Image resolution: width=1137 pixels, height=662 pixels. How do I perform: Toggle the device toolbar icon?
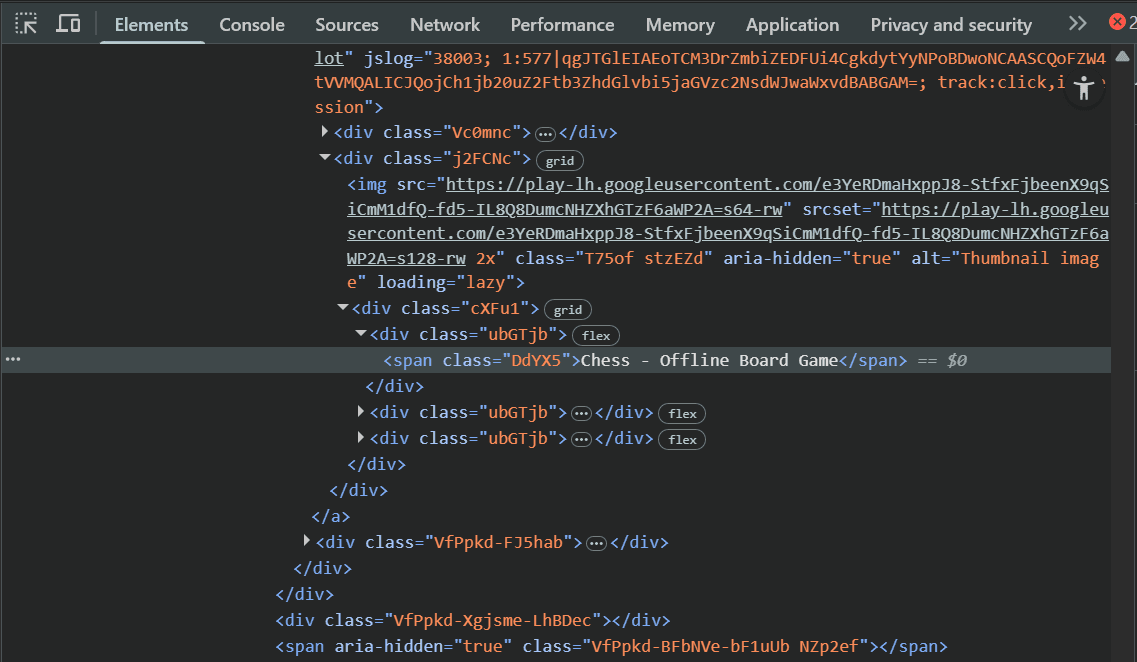[68, 23]
